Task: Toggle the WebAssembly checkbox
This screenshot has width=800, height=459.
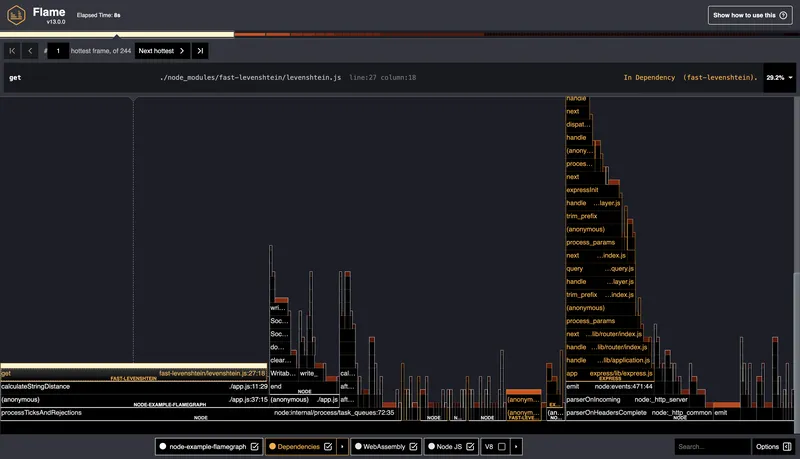Action: pos(413,446)
